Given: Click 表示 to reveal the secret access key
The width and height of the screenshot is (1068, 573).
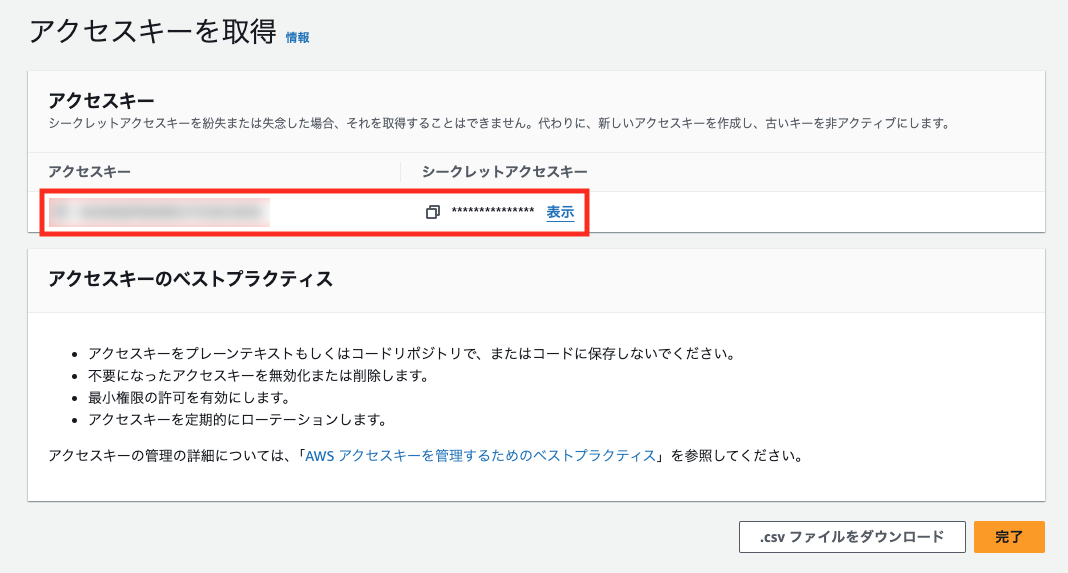Looking at the screenshot, I should coord(560,213).
